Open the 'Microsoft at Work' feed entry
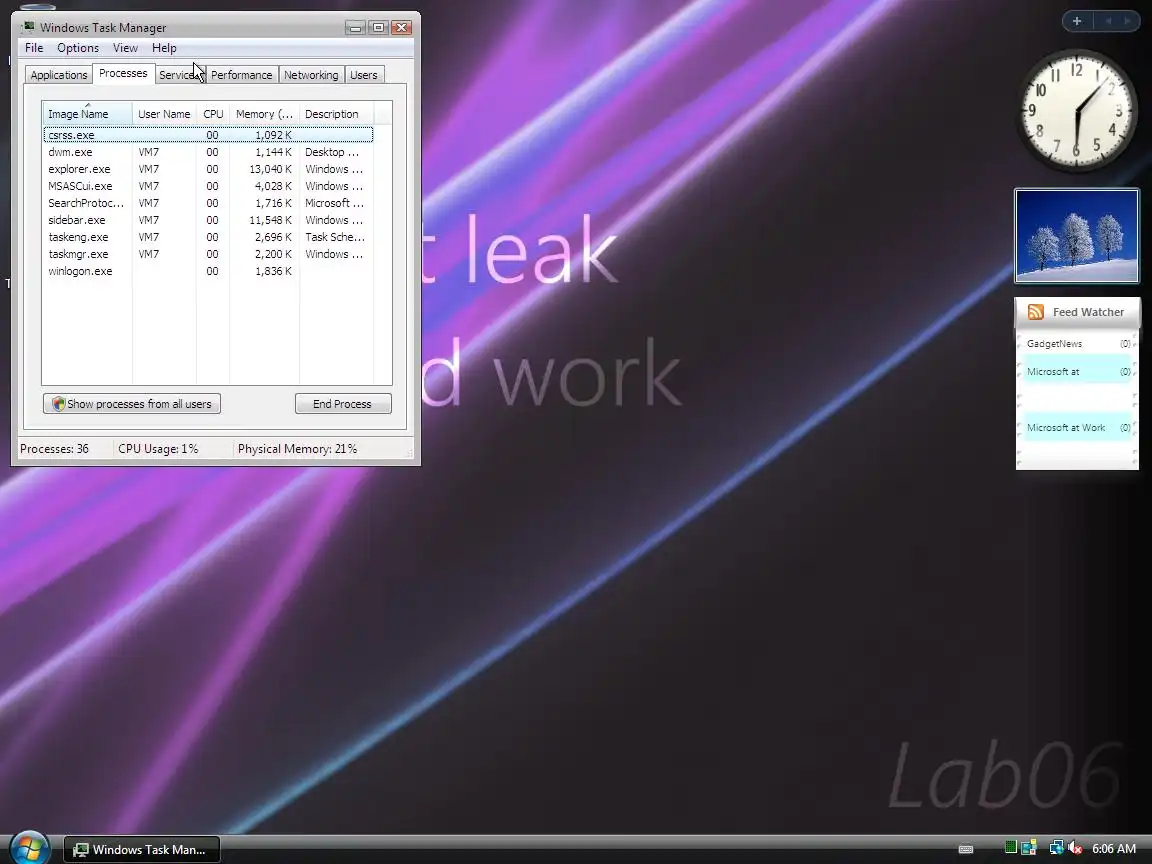This screenshot has height=864, width=1152. coord(1077,428)
